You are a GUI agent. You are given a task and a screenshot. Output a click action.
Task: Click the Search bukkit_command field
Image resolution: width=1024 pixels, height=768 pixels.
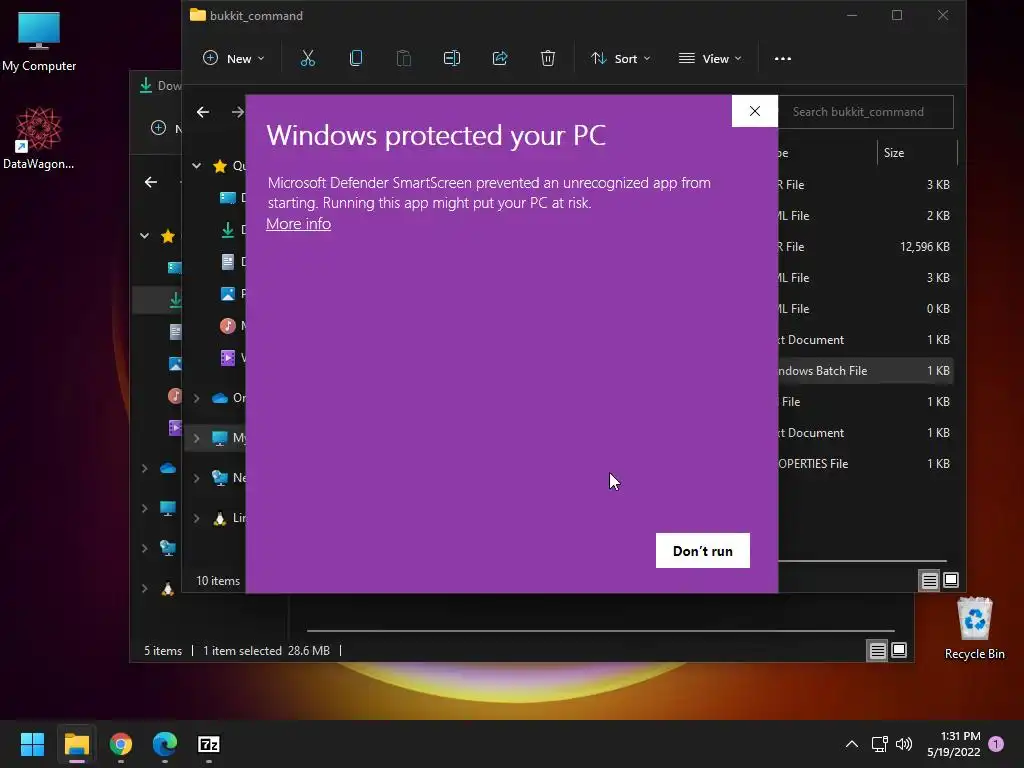(866, 112)
